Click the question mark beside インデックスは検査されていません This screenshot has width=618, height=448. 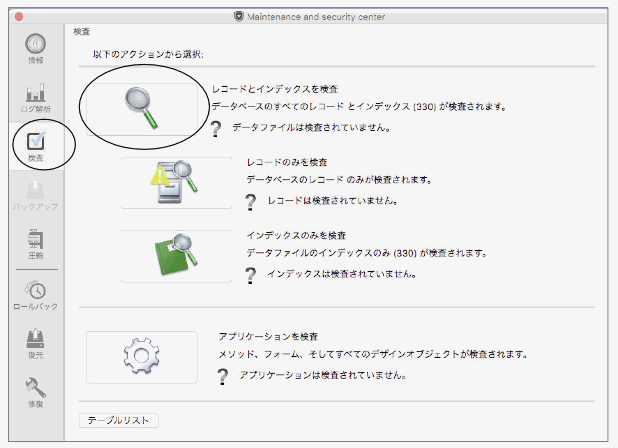point(252,273)
